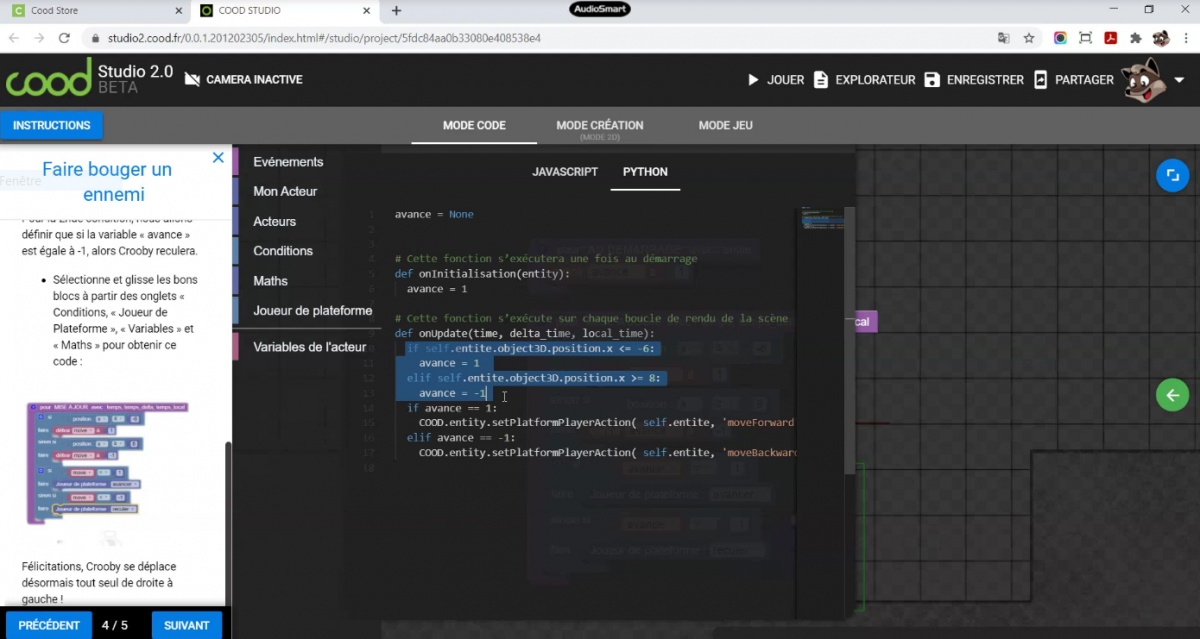The width and height of the screenshot is (1200, 639).
Task: Click the Partager share icon
Action: 1040,80
